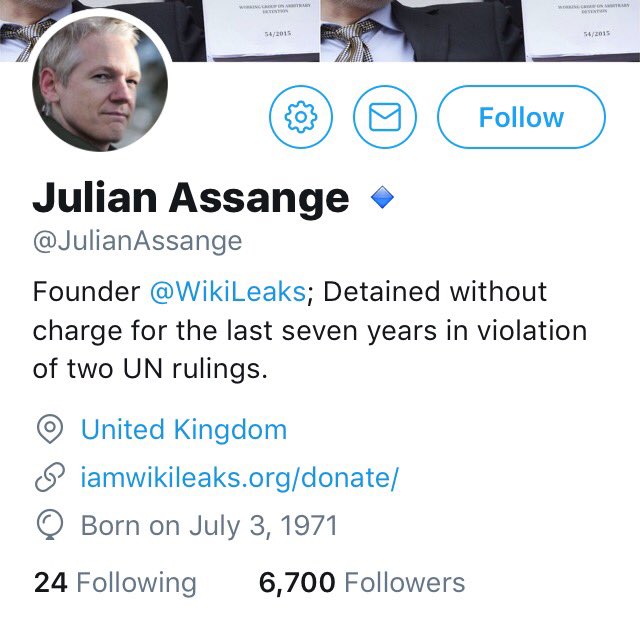
Task: Click the Born on July 3, 1971 text
Action: [209, 525]
